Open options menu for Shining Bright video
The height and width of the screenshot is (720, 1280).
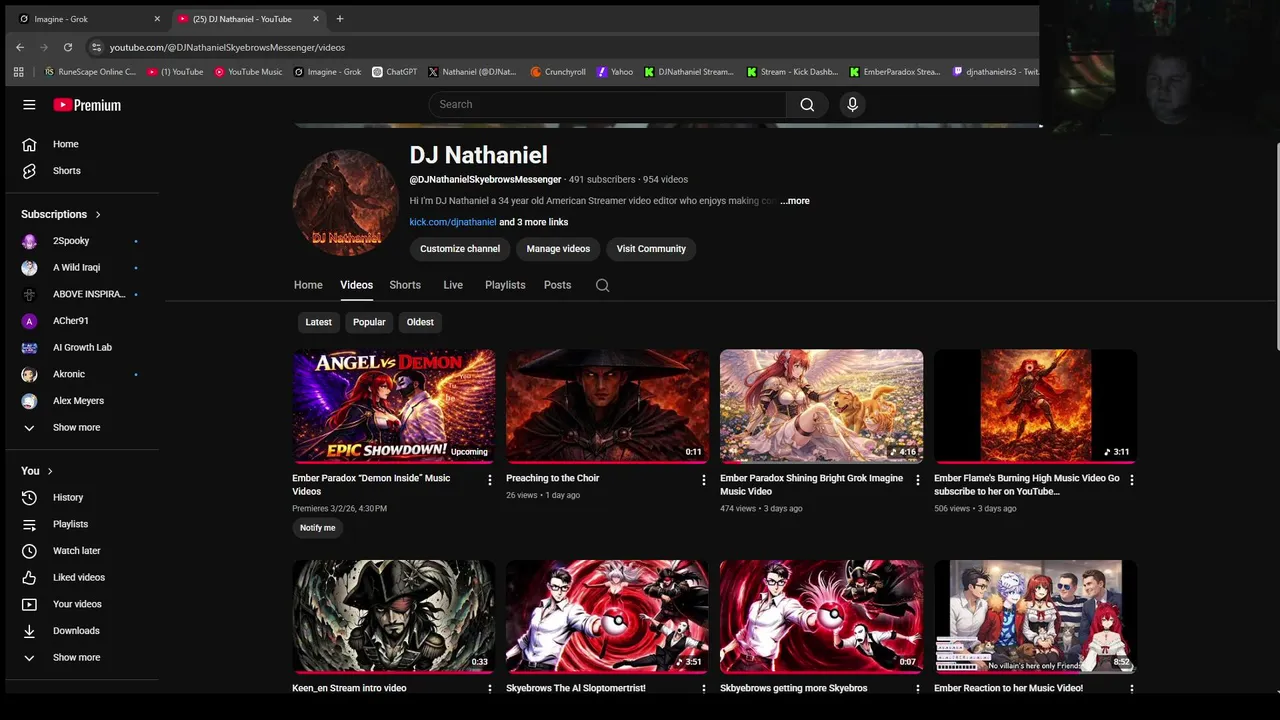[917, 480]
